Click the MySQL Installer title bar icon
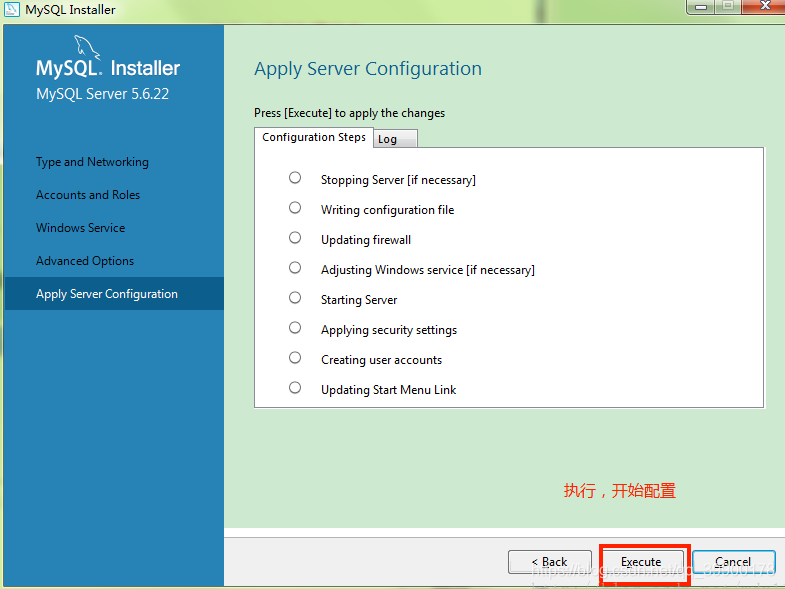The height and width of the screenshot is (589, 785). [12, 9]
